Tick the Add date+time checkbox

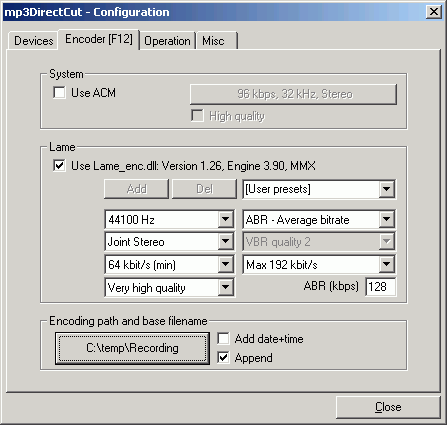coord(223,339)
